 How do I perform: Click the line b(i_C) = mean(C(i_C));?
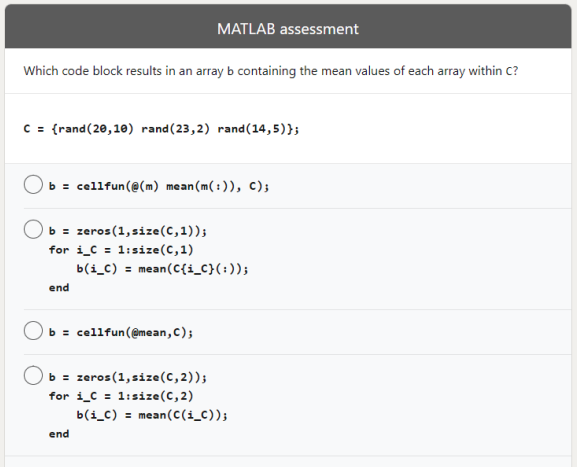coord(152,415)
